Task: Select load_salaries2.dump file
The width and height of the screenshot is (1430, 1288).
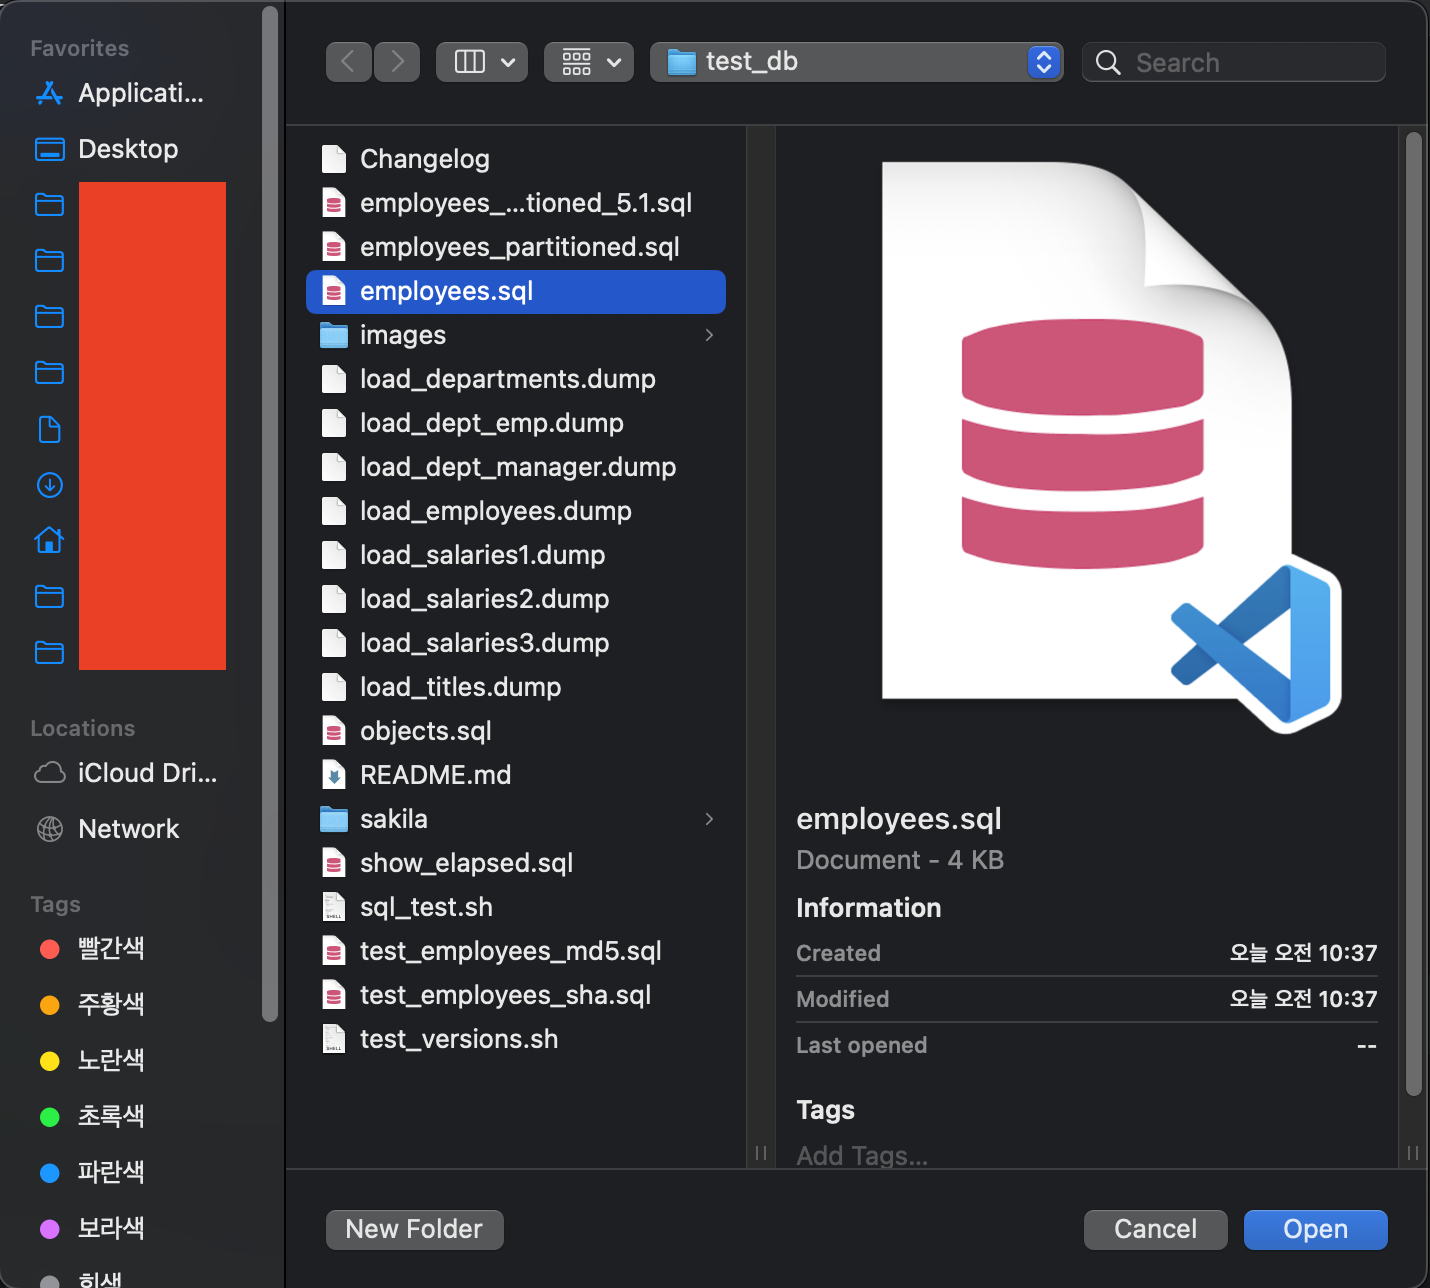Action: (516, 599)
